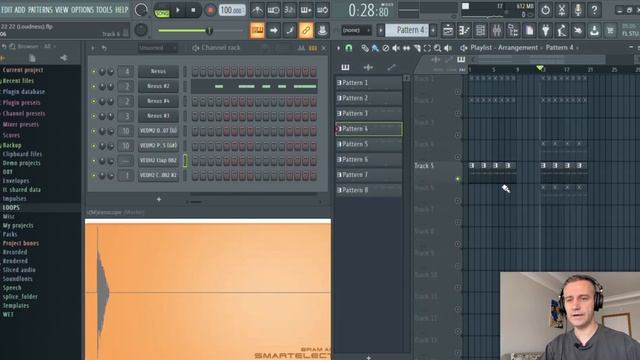Select the Zoom magnifier tool in Playlist
Image resolution: width=640 pixels, height=360 pixels.
tap(438, 48)
